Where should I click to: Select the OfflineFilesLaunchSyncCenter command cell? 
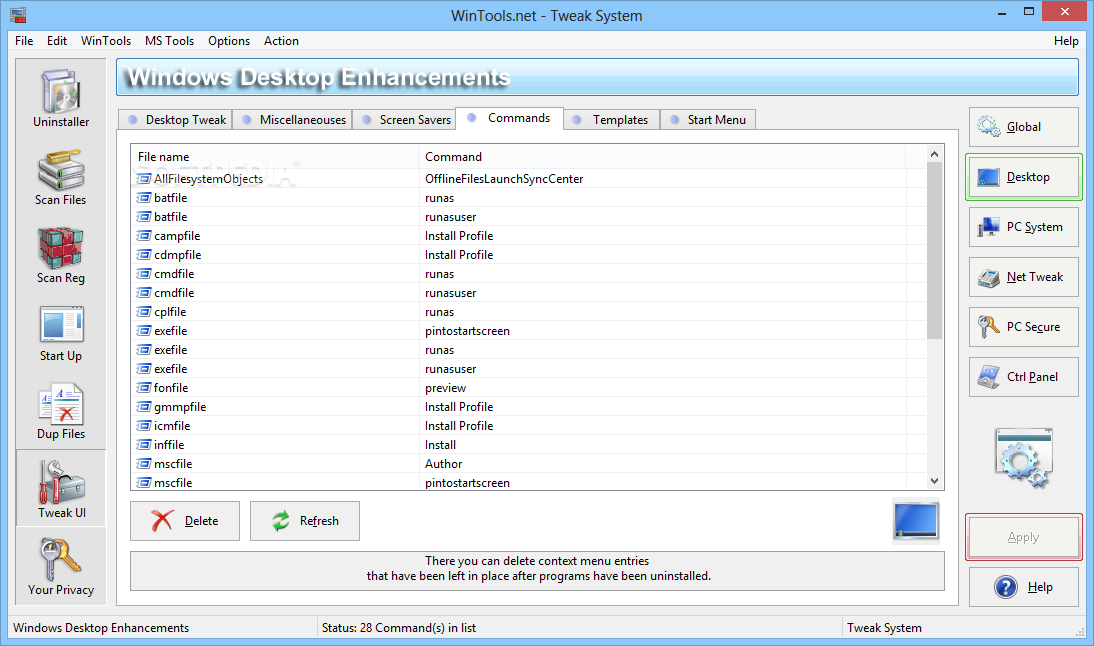click(504, 179)
